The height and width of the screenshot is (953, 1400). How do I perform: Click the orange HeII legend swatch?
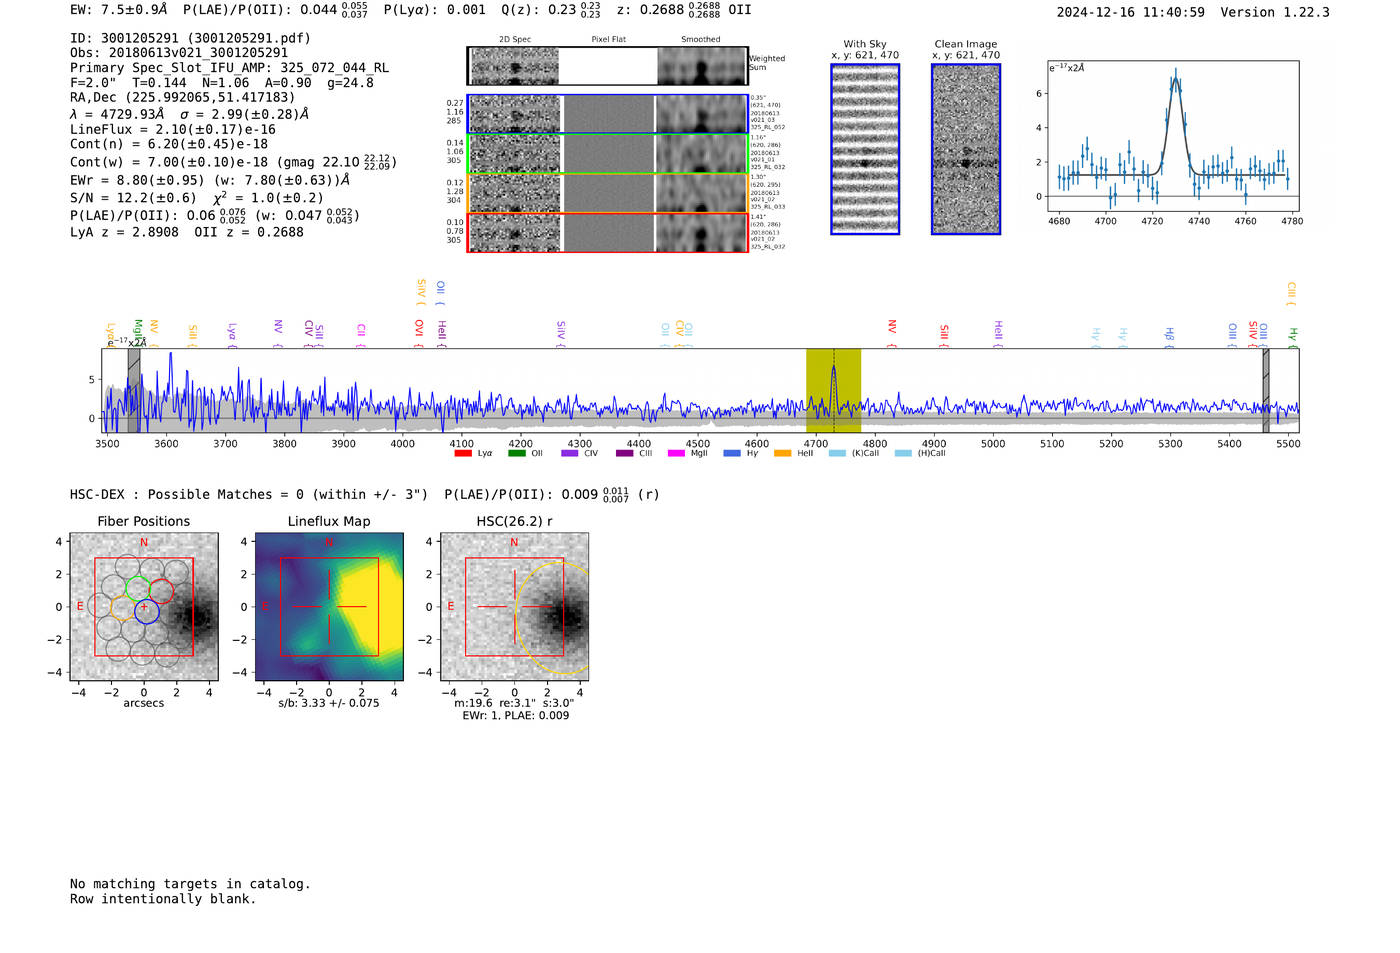[x=783, y=454]
